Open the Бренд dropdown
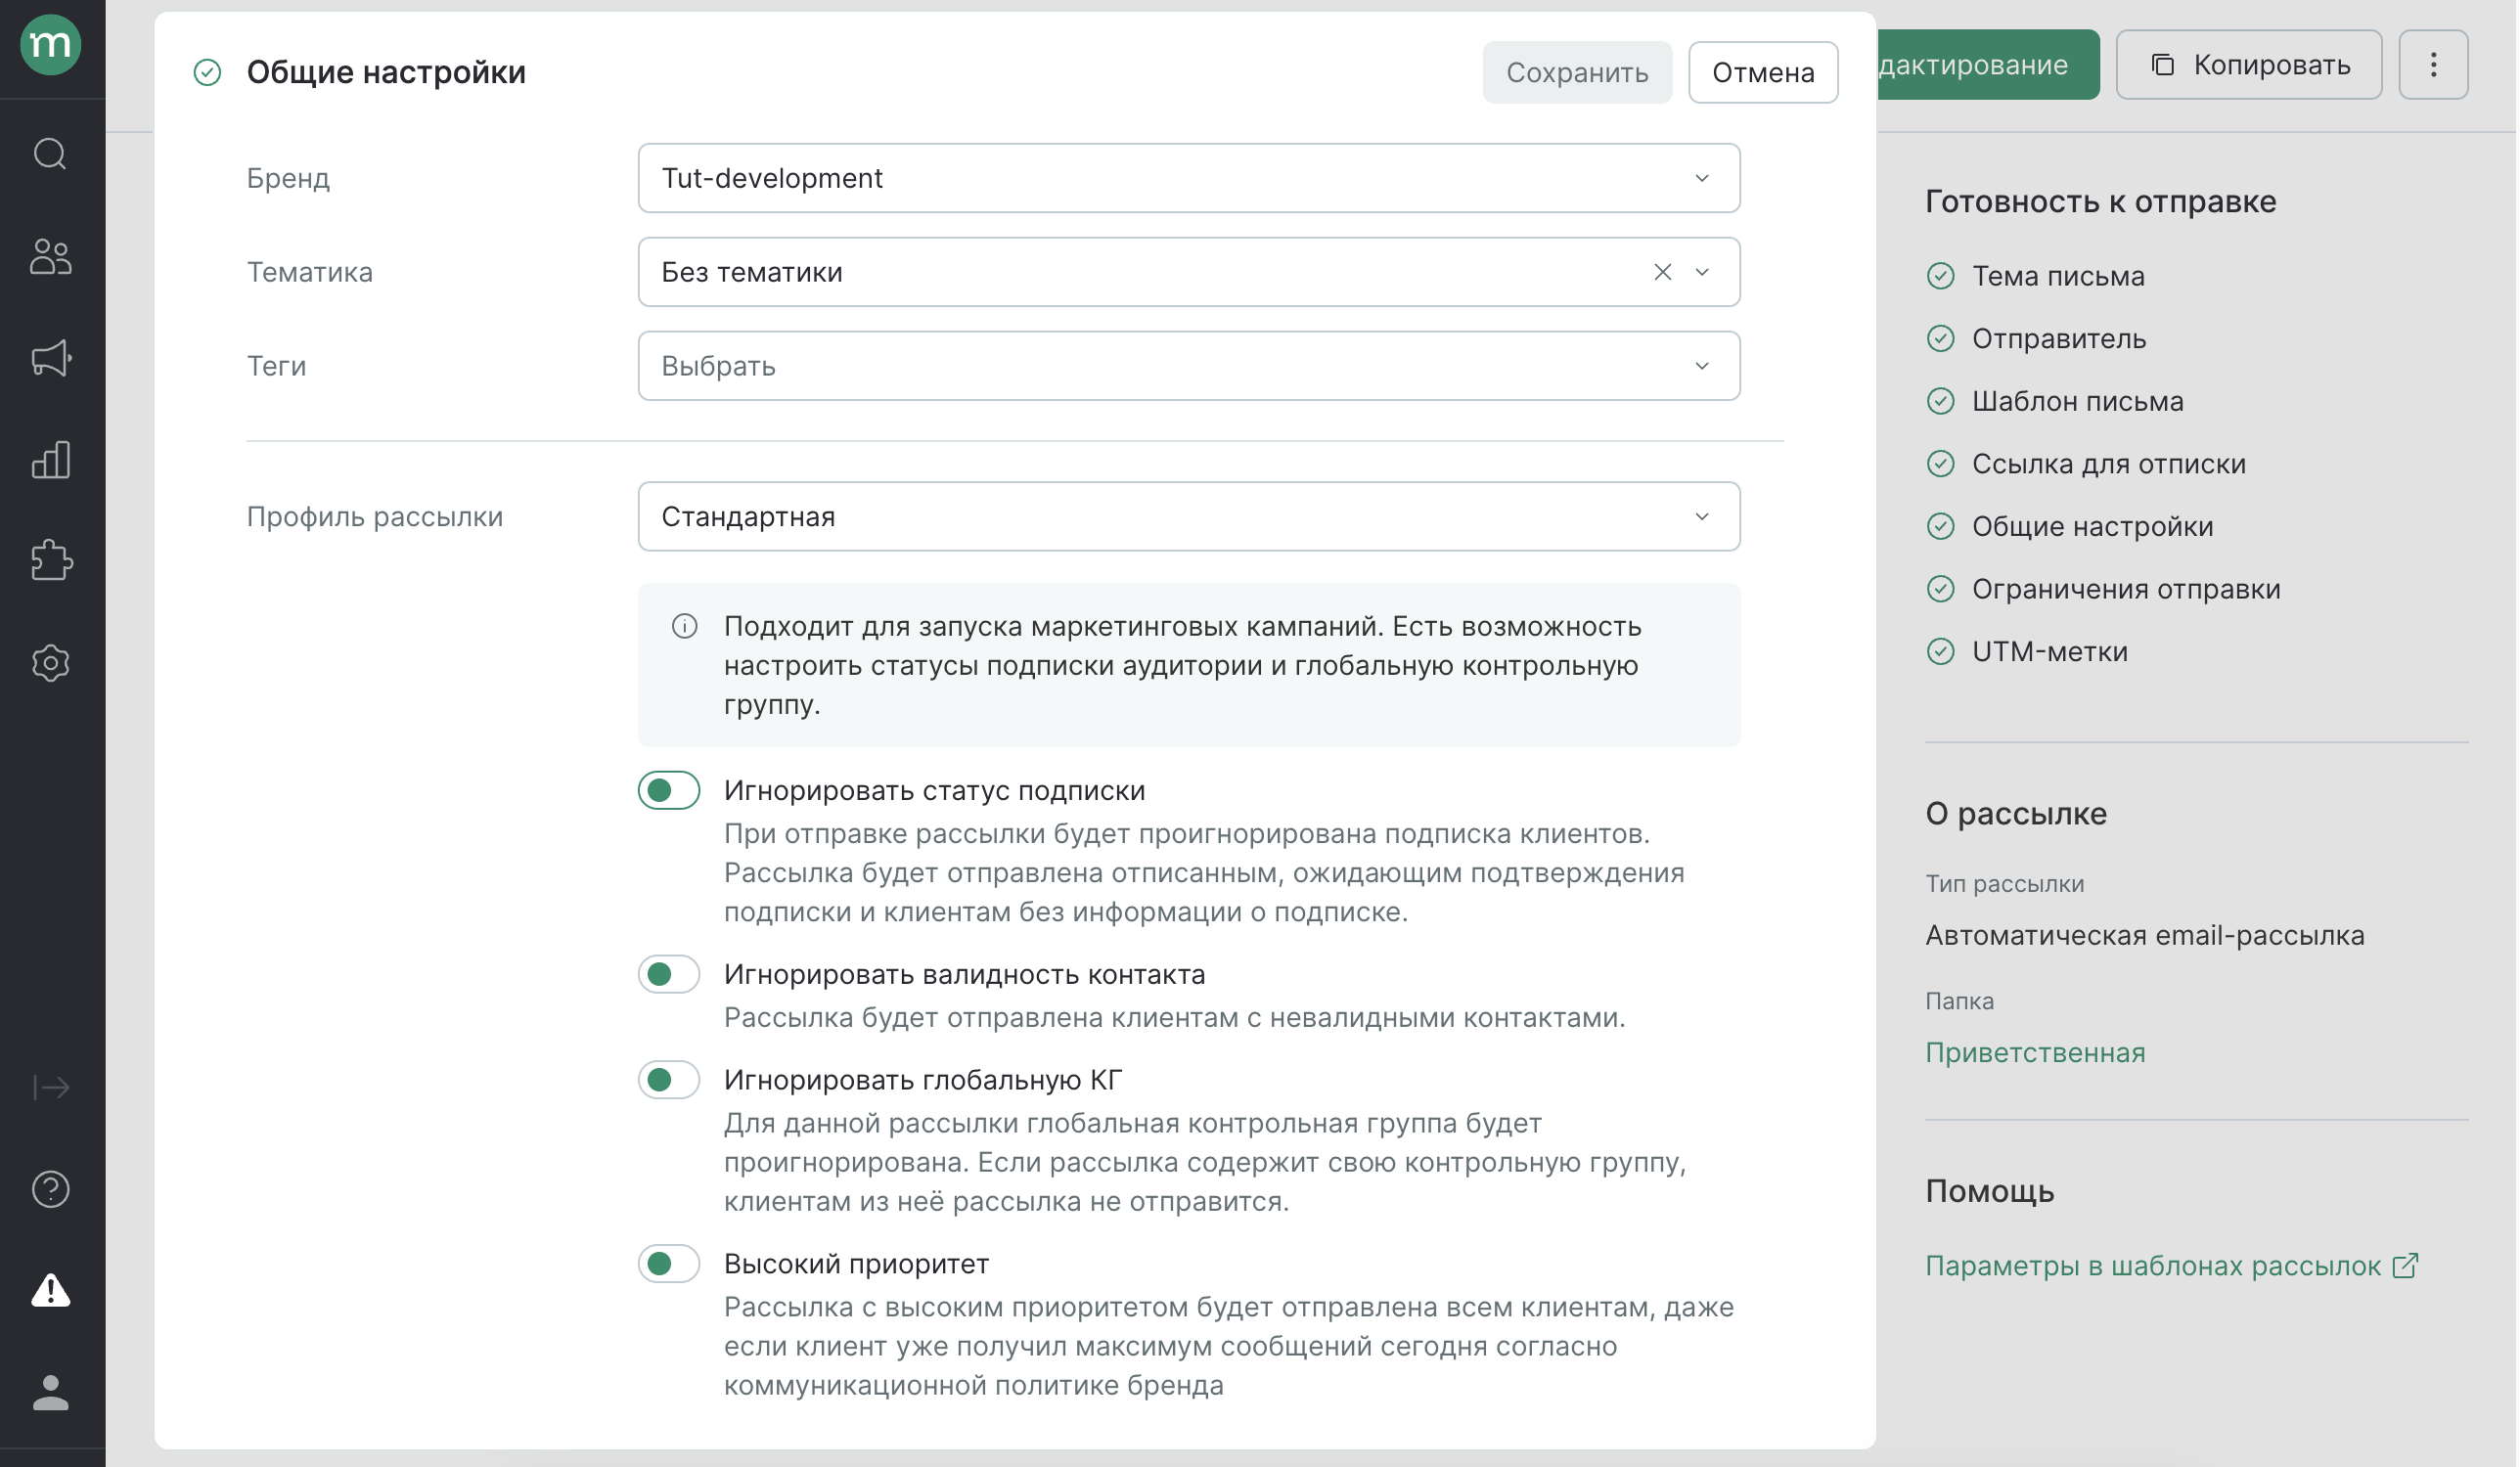Viewport: 2520px width, 1467px height. (x=1189, y=178)
